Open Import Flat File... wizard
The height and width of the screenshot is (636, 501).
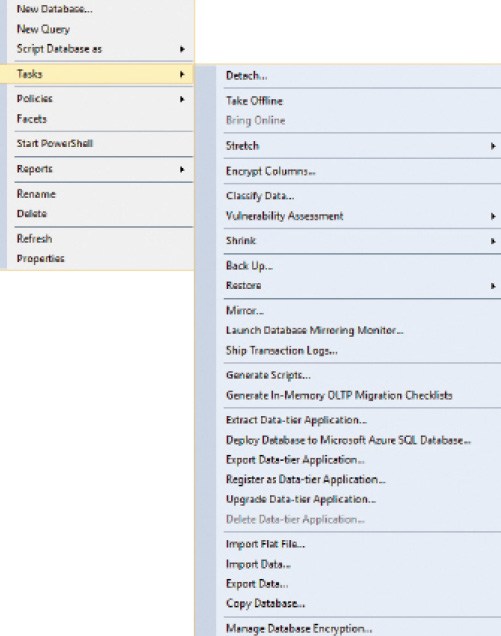tap(265, 544)
